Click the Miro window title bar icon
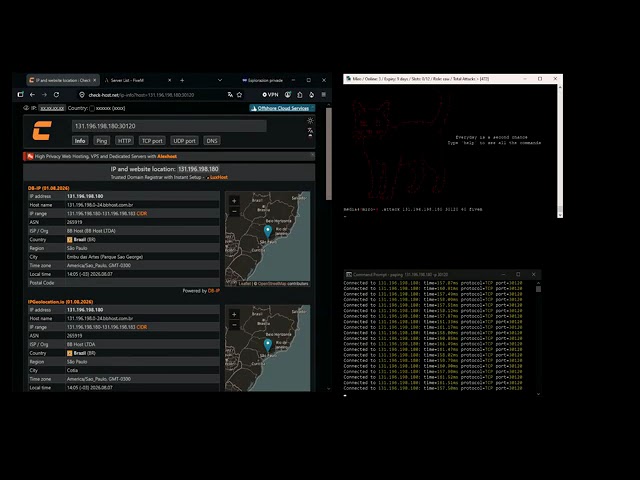This screenshot has width=640, height=480. pyautogui.click(x=348, y=78)
